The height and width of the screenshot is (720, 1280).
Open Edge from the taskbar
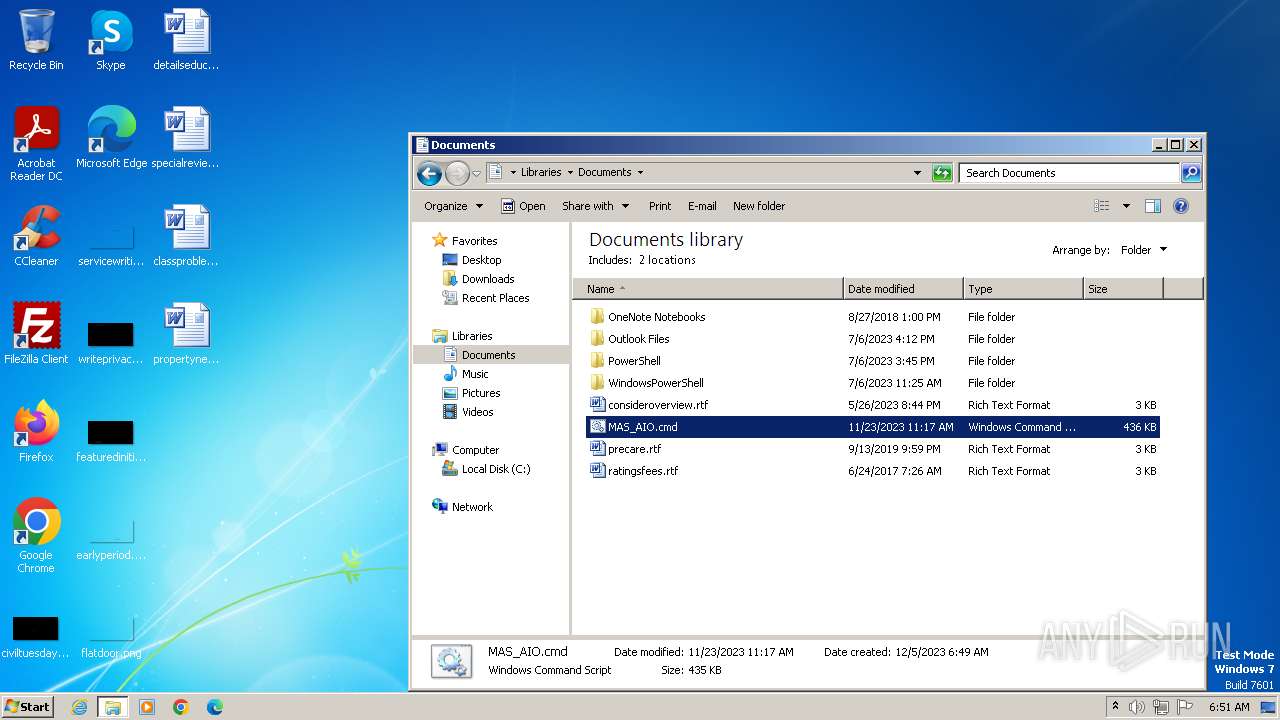pyautogui.click(x=214, y=707)
